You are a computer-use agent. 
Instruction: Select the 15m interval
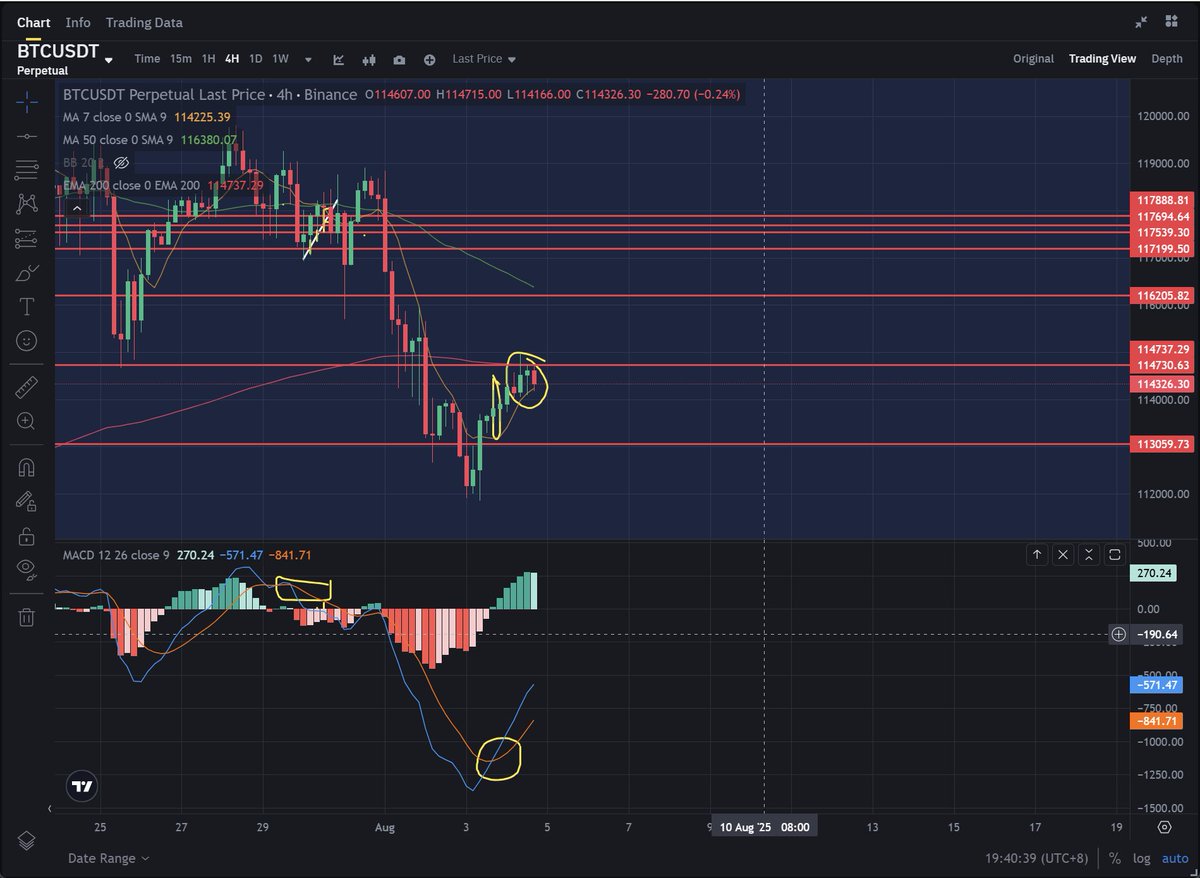click(181, 59)
